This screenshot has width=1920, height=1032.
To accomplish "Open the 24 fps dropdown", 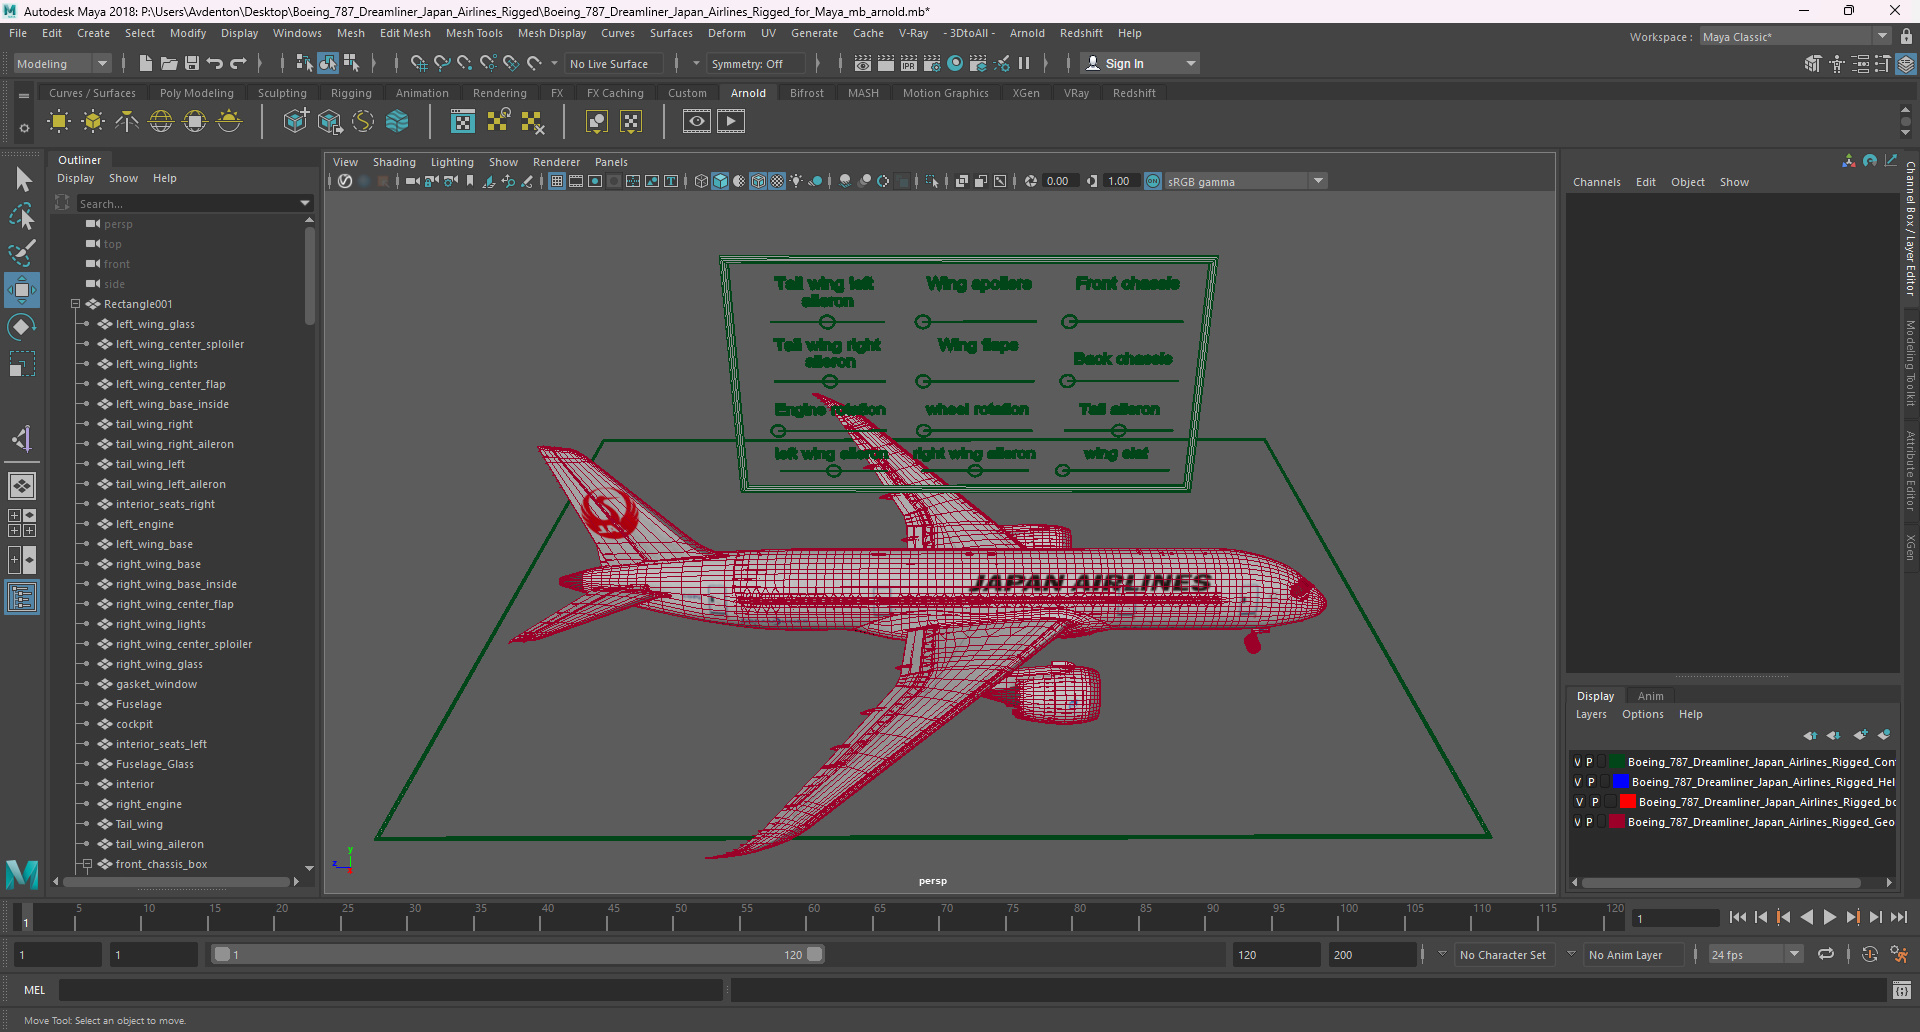I will tap(1755, 954).
